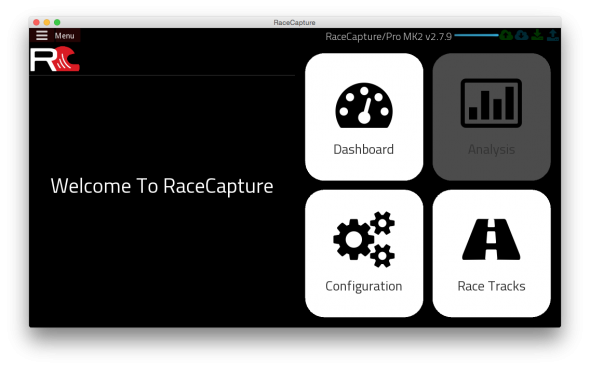Open the Race Tracks road tile

pyautogui.click(x=491, y=253)
